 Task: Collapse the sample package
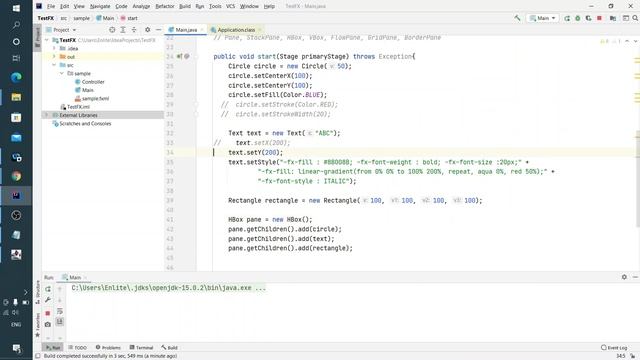pos(62,73)
